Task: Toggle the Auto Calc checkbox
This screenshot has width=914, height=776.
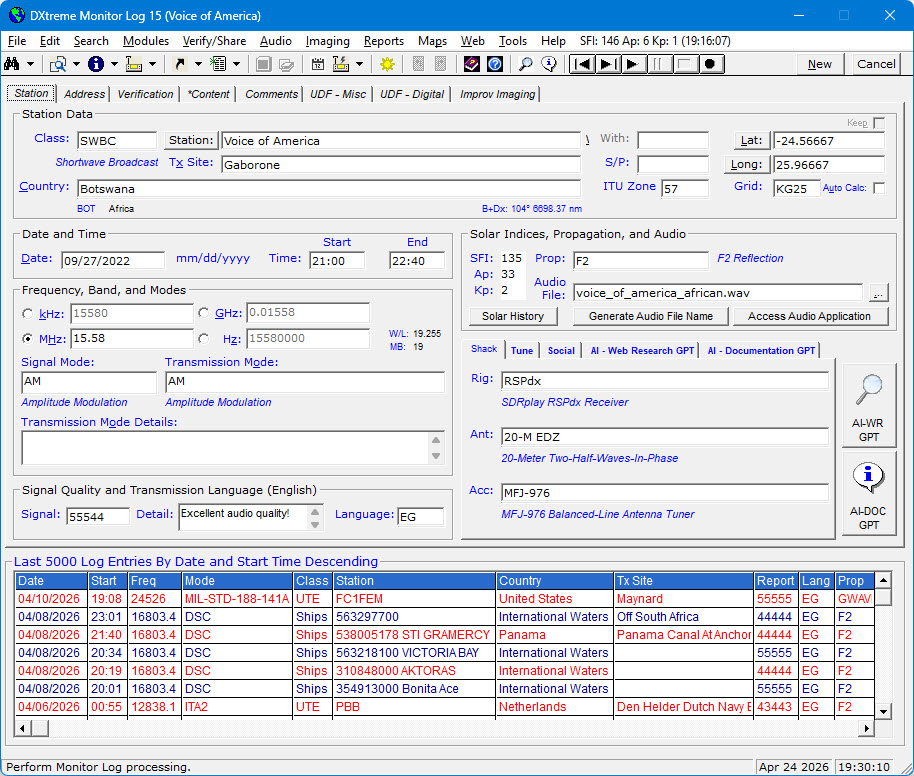Action: point(878,188)
